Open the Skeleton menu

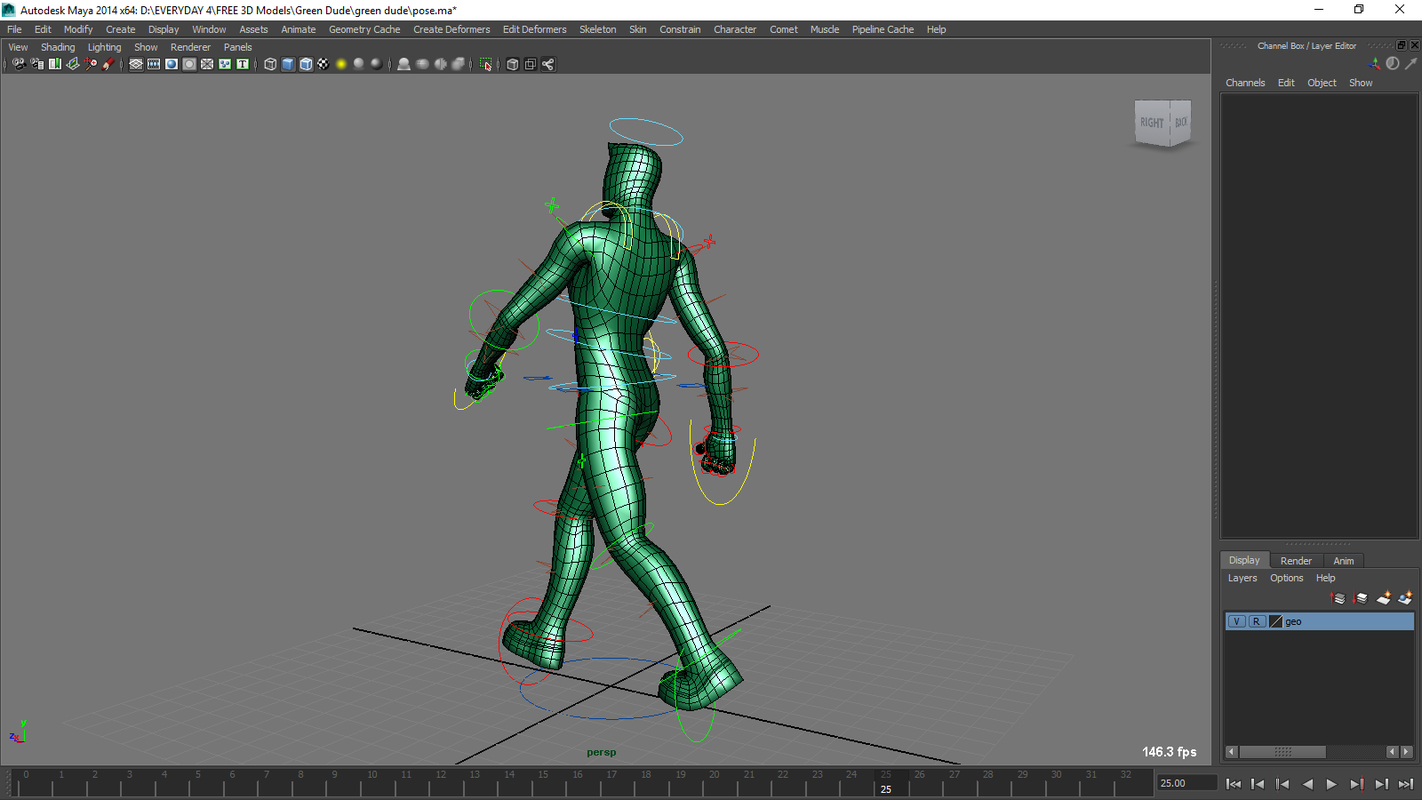point(597,29)
